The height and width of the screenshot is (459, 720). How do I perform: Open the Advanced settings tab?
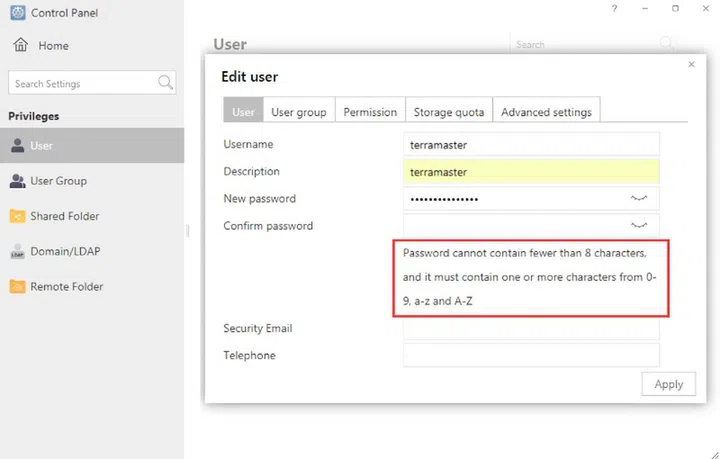(546, 112)
